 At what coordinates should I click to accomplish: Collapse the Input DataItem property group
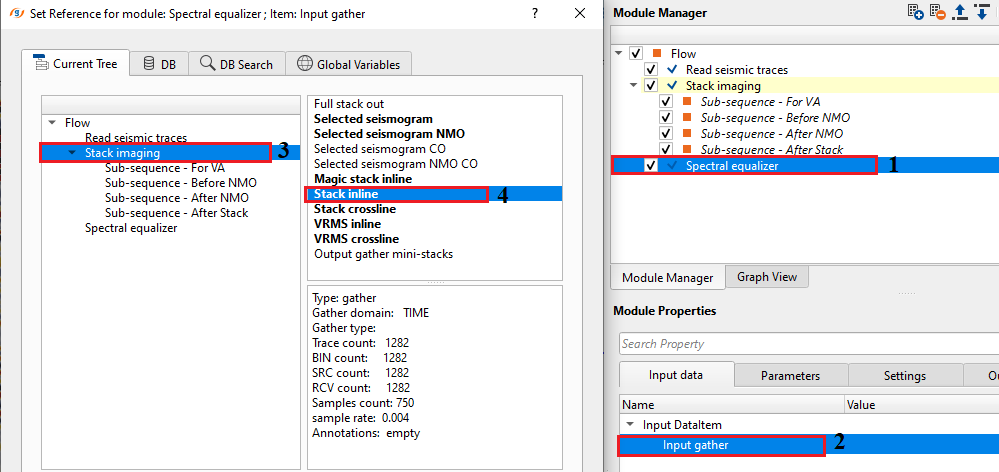click(629, 425)
